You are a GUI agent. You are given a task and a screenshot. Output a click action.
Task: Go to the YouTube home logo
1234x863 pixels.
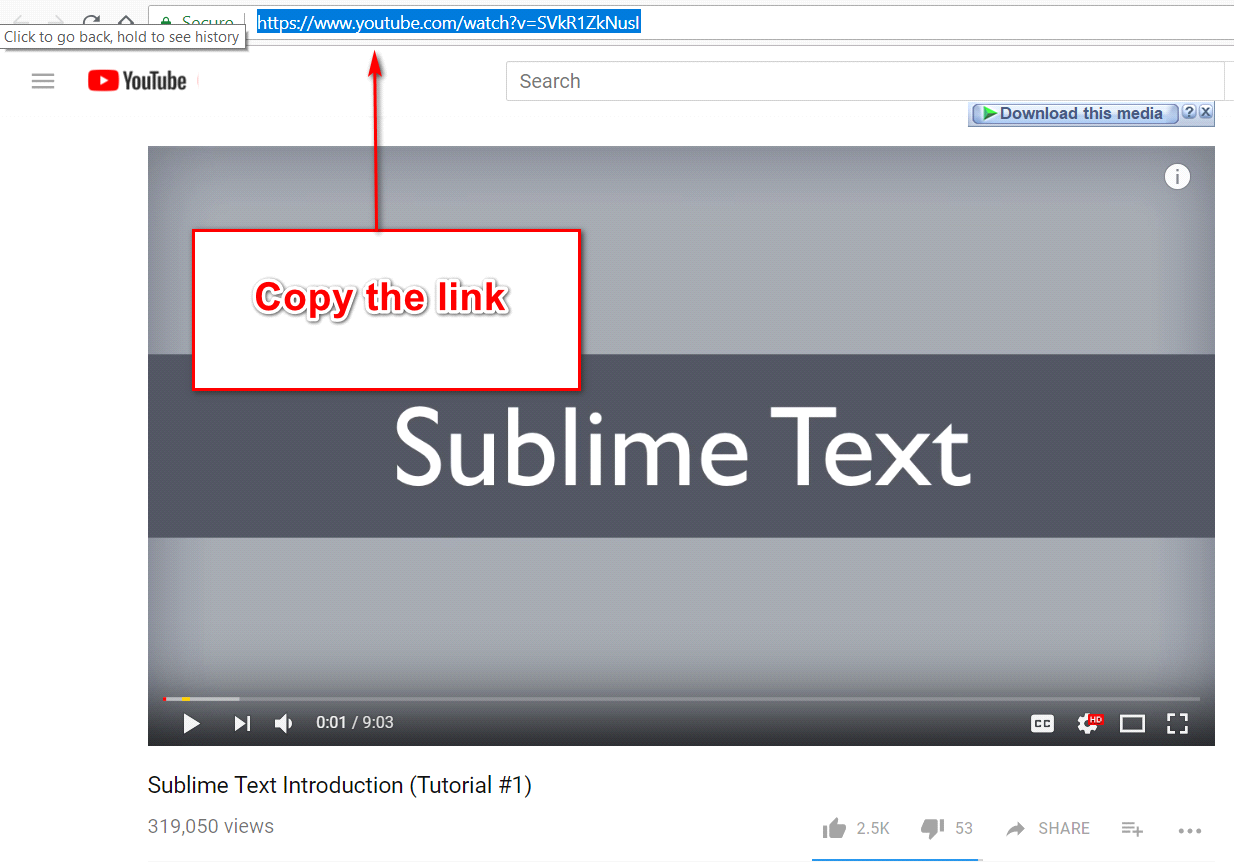tap(137, 81)
